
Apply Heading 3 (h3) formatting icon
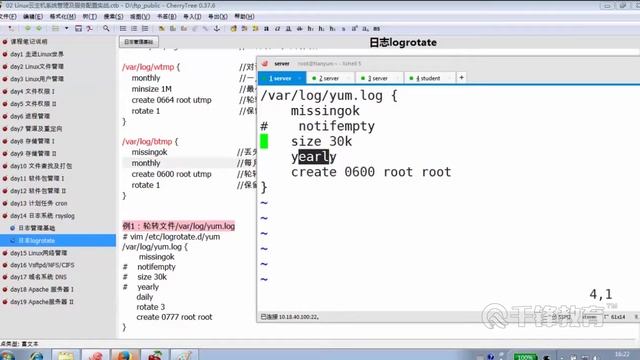coord(333,29)
